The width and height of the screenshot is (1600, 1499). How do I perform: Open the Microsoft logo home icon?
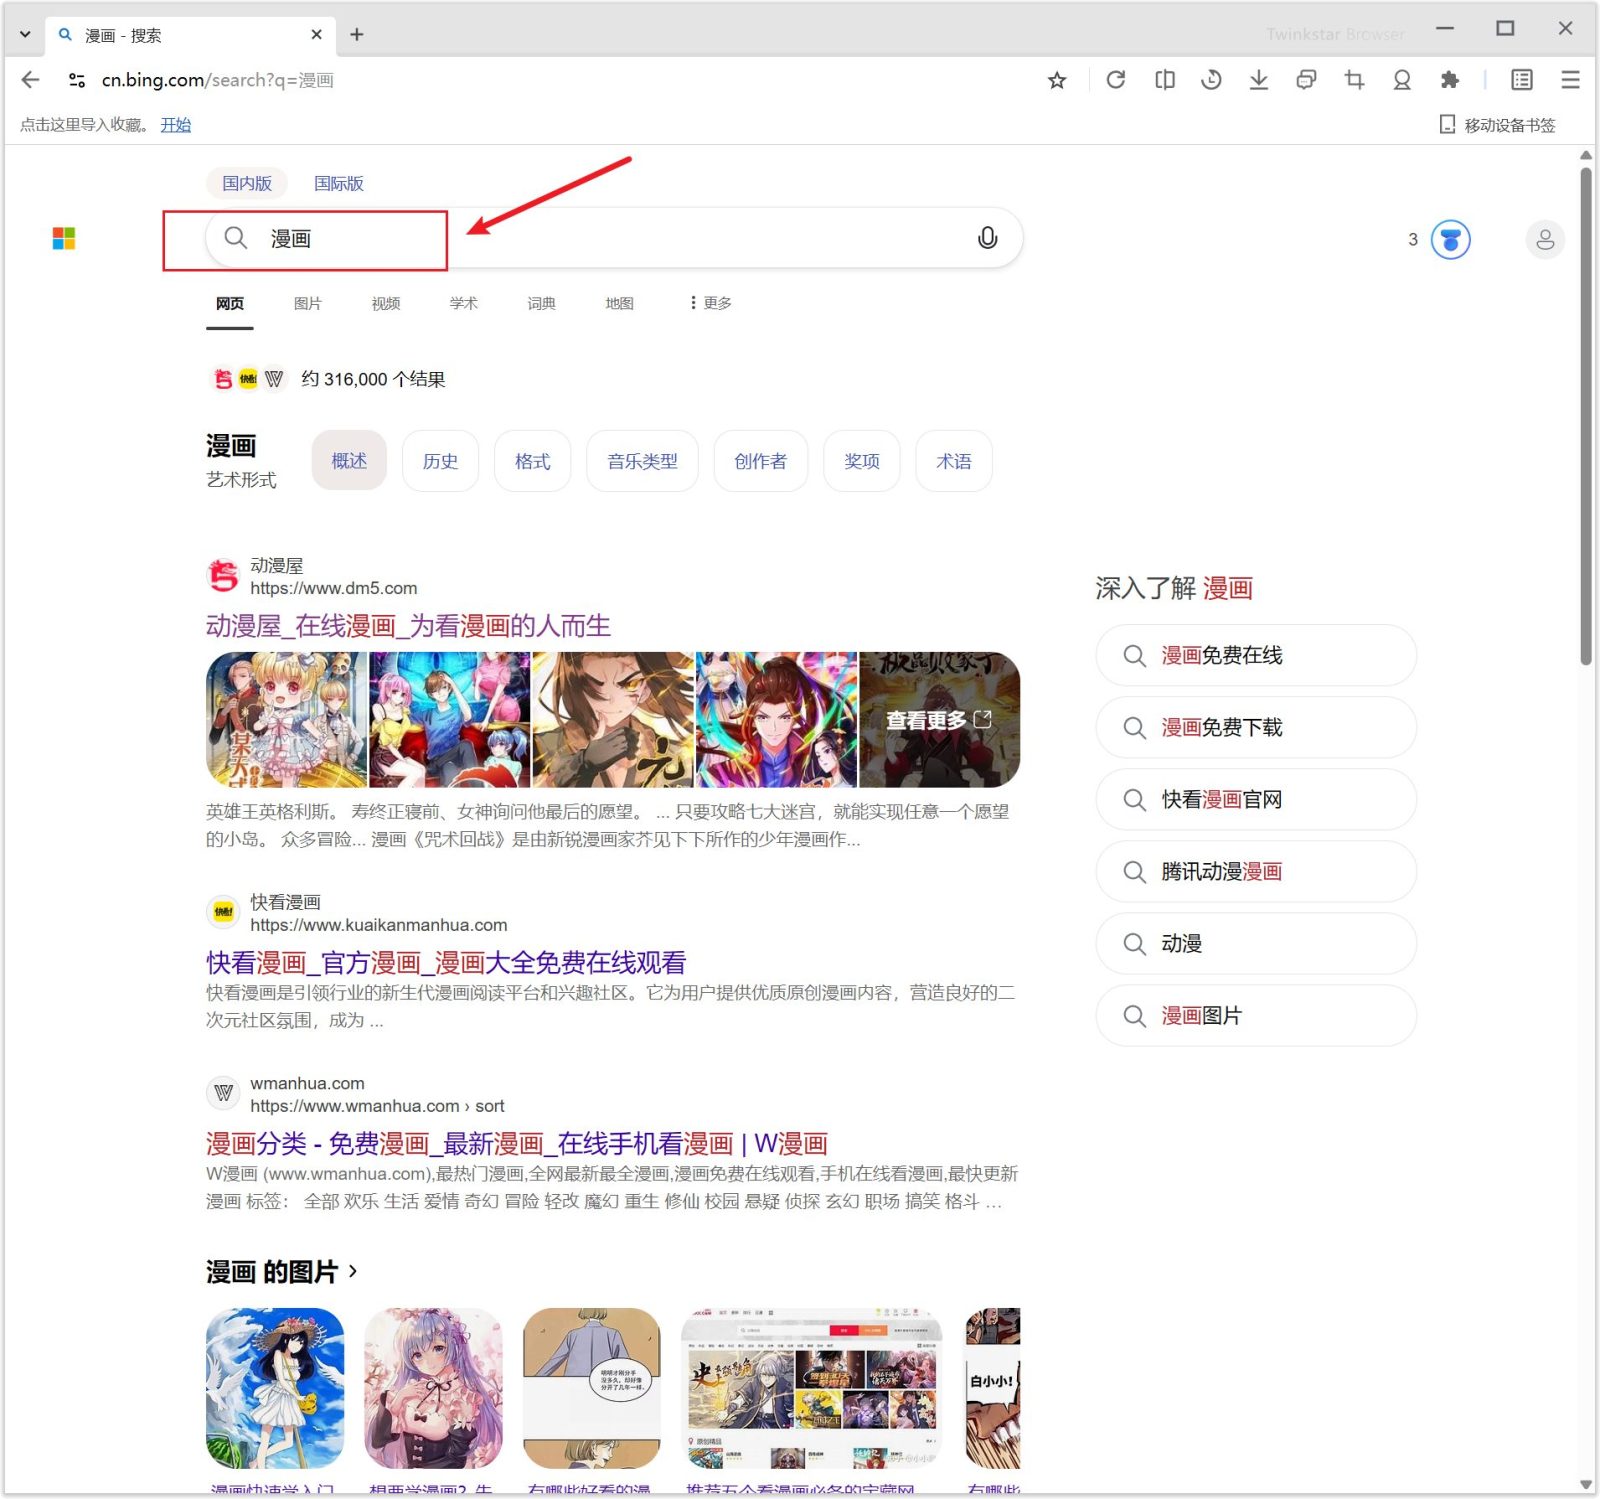tap(64, 238)
